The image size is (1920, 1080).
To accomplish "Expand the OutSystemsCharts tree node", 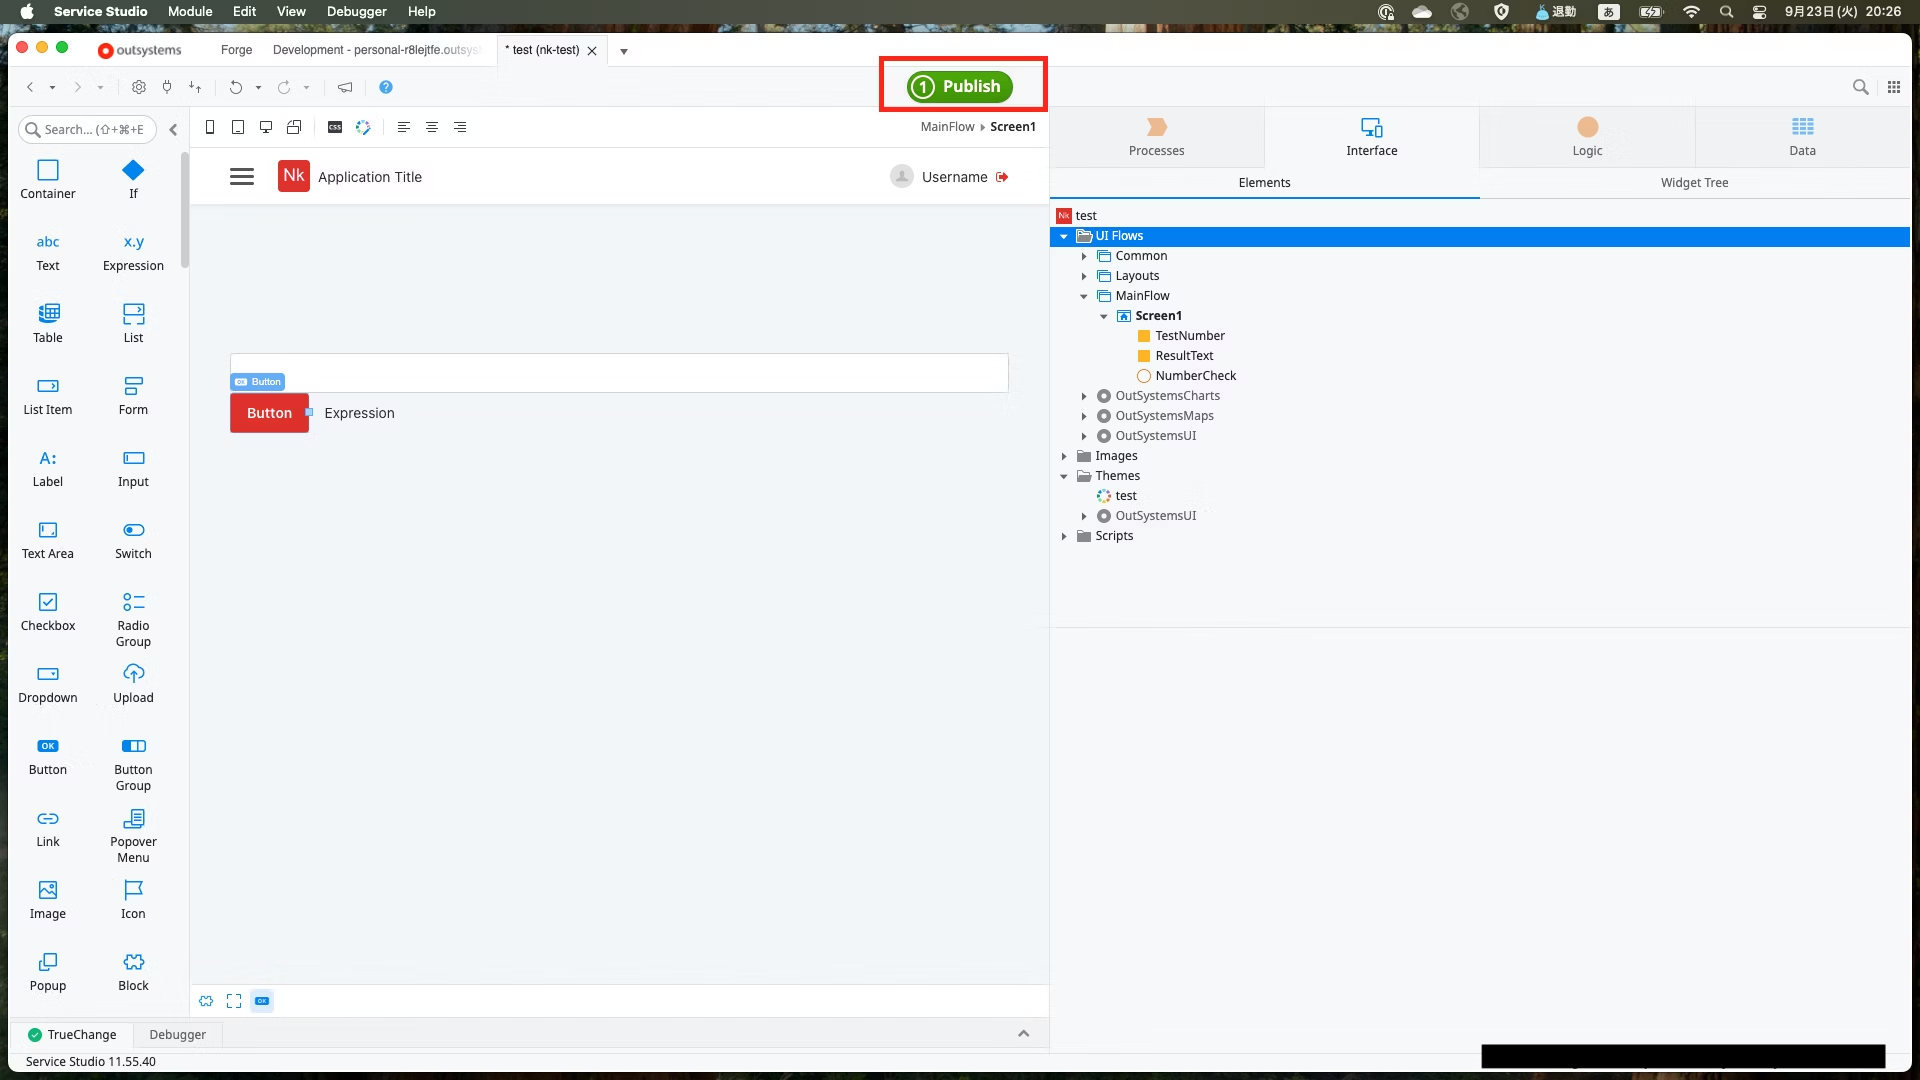I will click(1084, 396).
